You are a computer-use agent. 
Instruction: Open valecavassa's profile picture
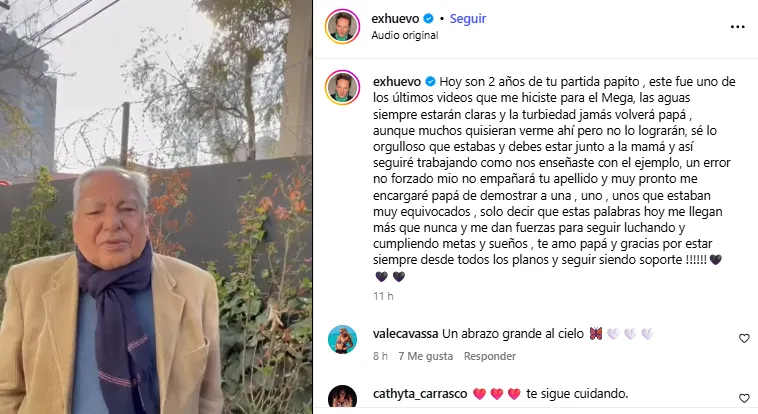[342, 339]
